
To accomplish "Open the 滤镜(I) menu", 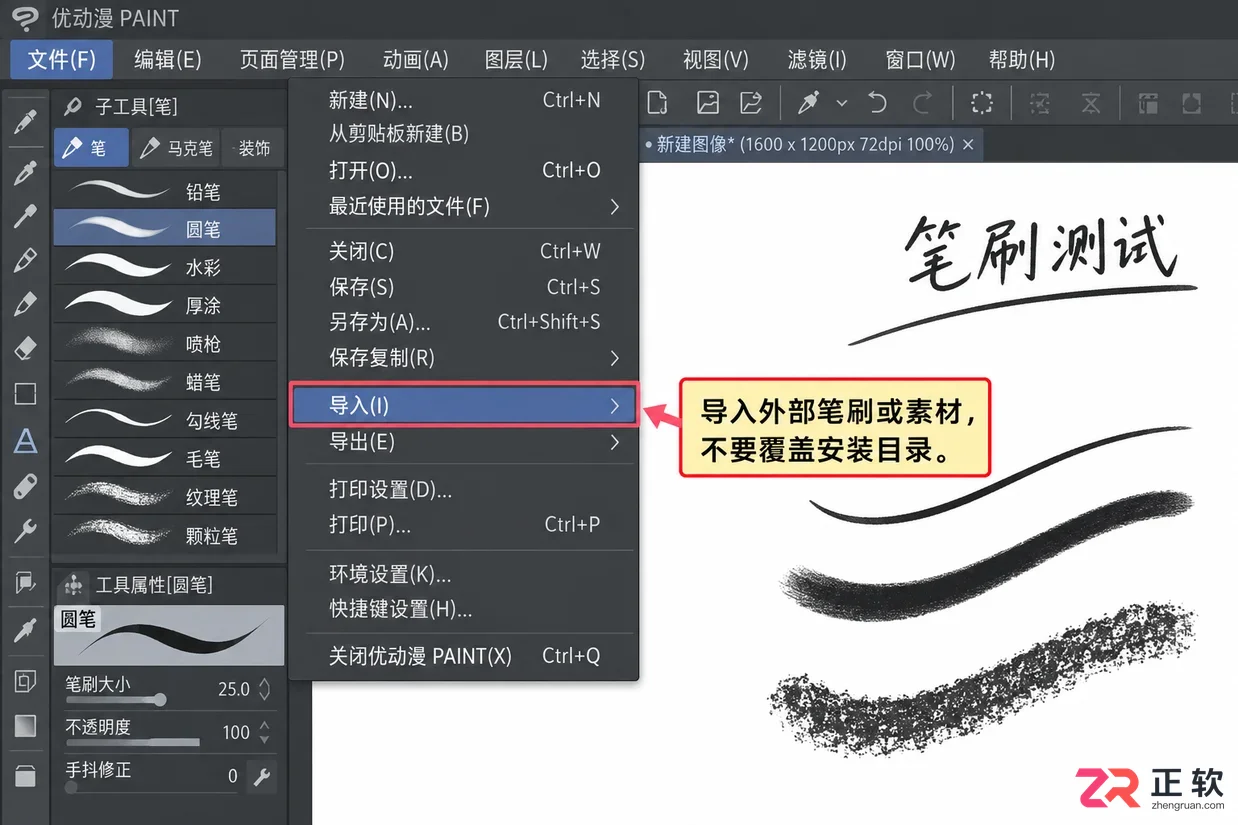I will [x=817, y=60].
